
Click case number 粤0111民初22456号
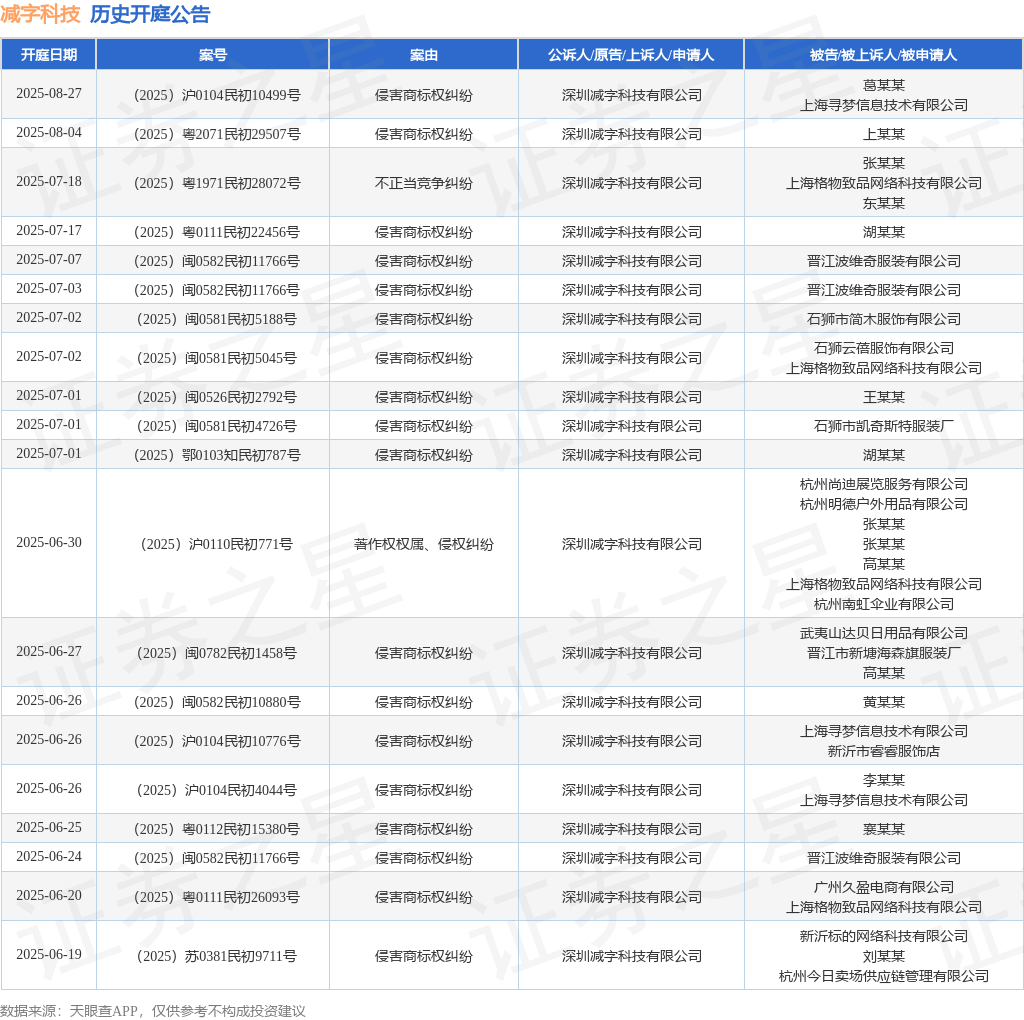click(x=217, y=232)
